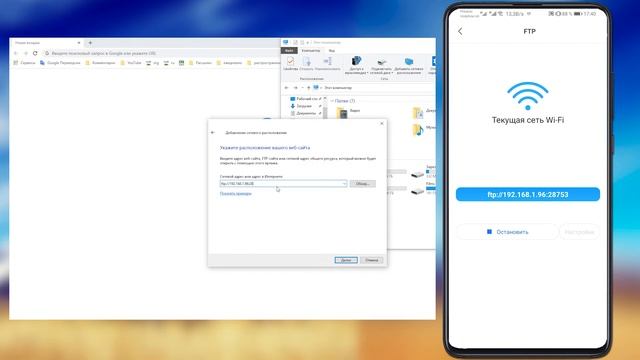Open the Файл tab in Explorer
The height and width of the screenshot is (360, 640).
289,51
